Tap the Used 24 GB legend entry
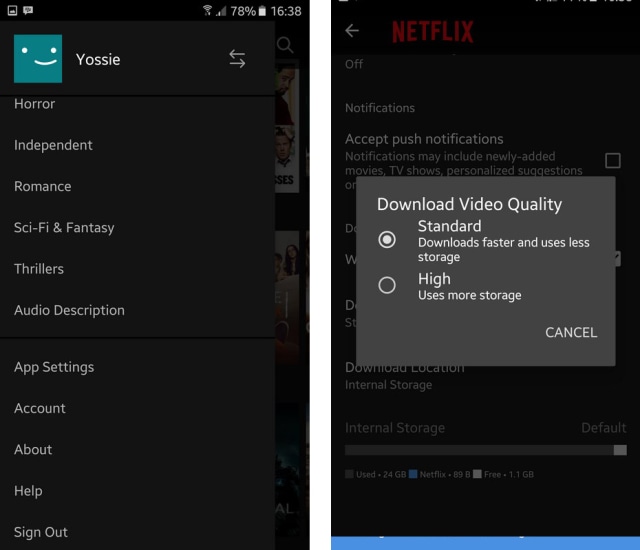The width and height of the screenshot is (640, 550). click(x=376, y=475)
